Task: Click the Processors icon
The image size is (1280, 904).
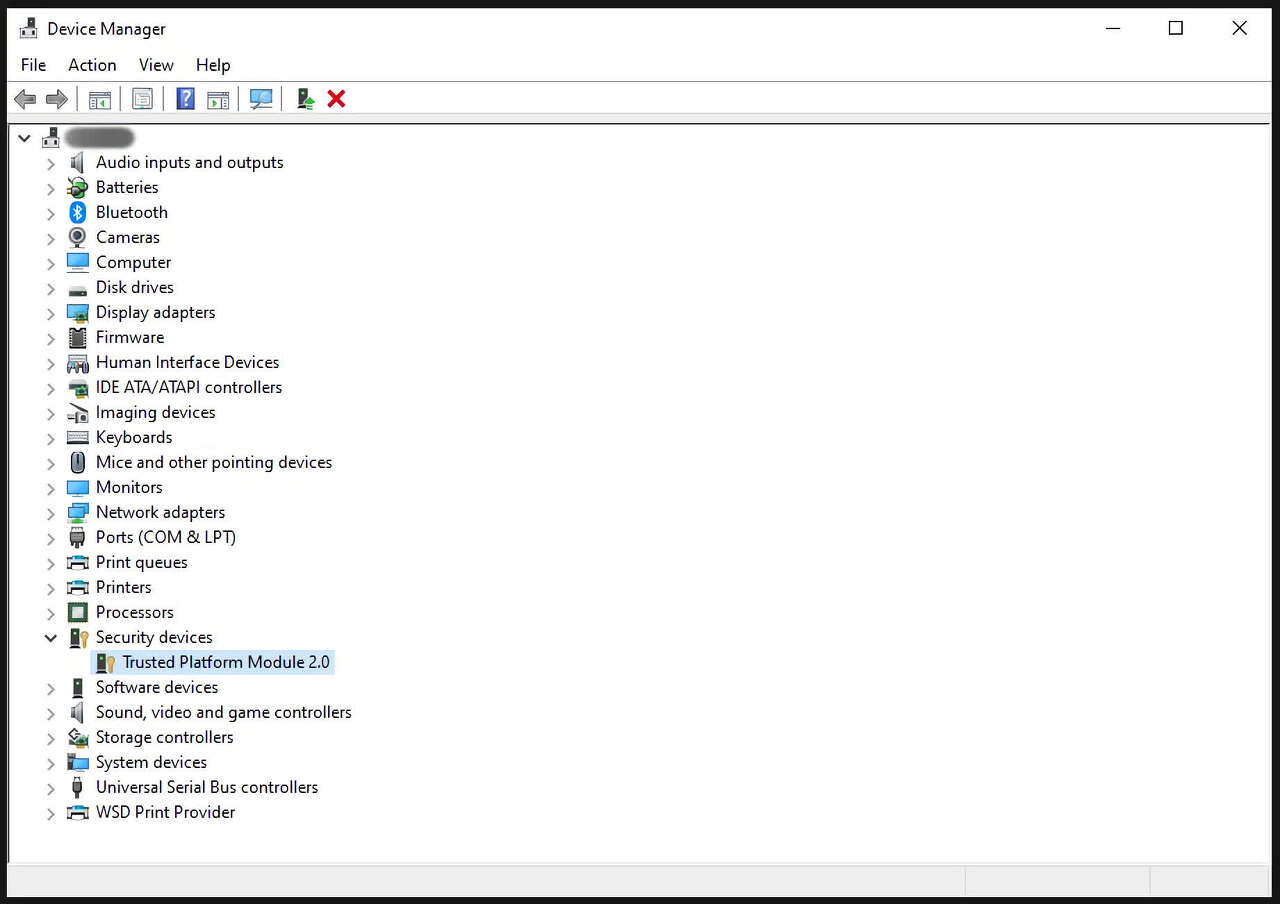Action: pyautogui.click(x=77, y=612)
